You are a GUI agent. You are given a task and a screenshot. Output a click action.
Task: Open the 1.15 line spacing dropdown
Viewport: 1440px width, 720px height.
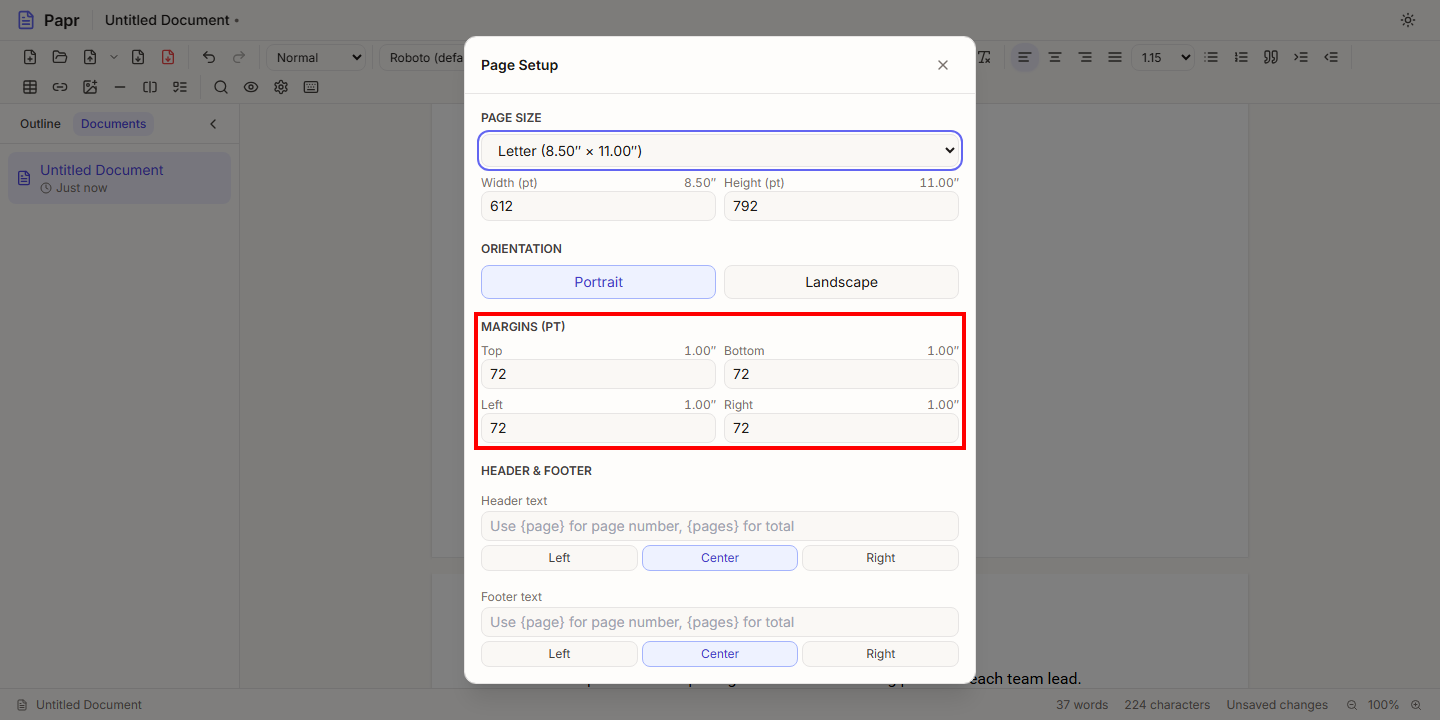click(x=1164, y=58)
